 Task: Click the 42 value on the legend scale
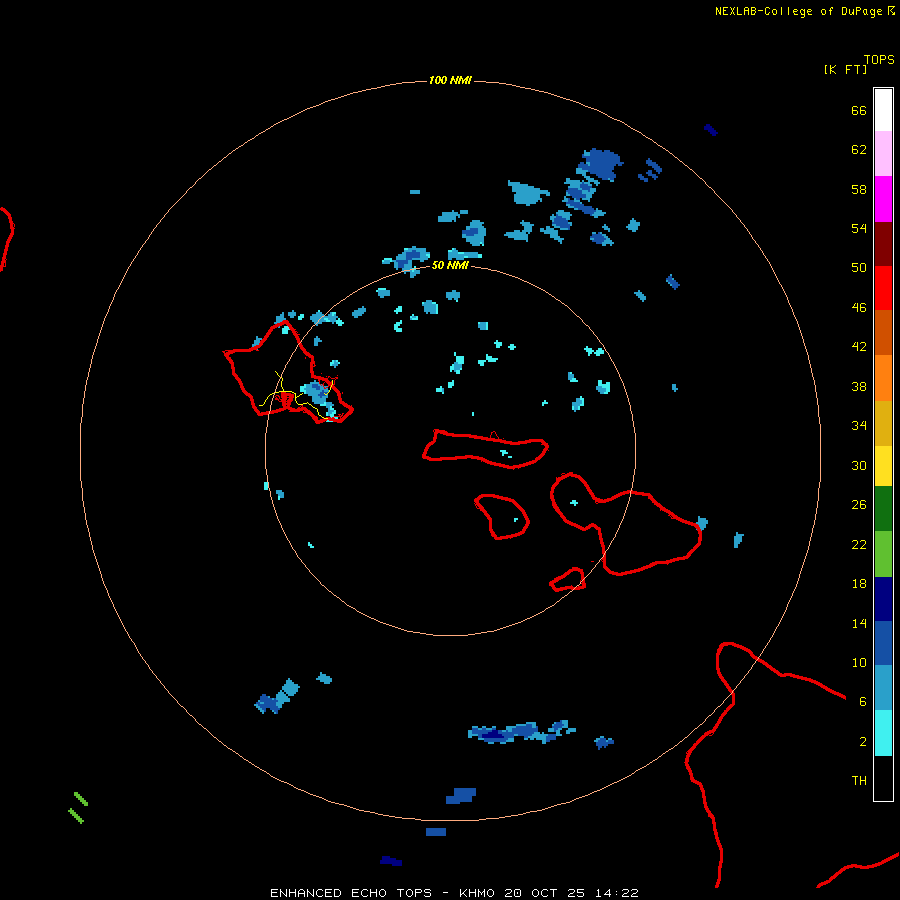click(x=859, y=346)
